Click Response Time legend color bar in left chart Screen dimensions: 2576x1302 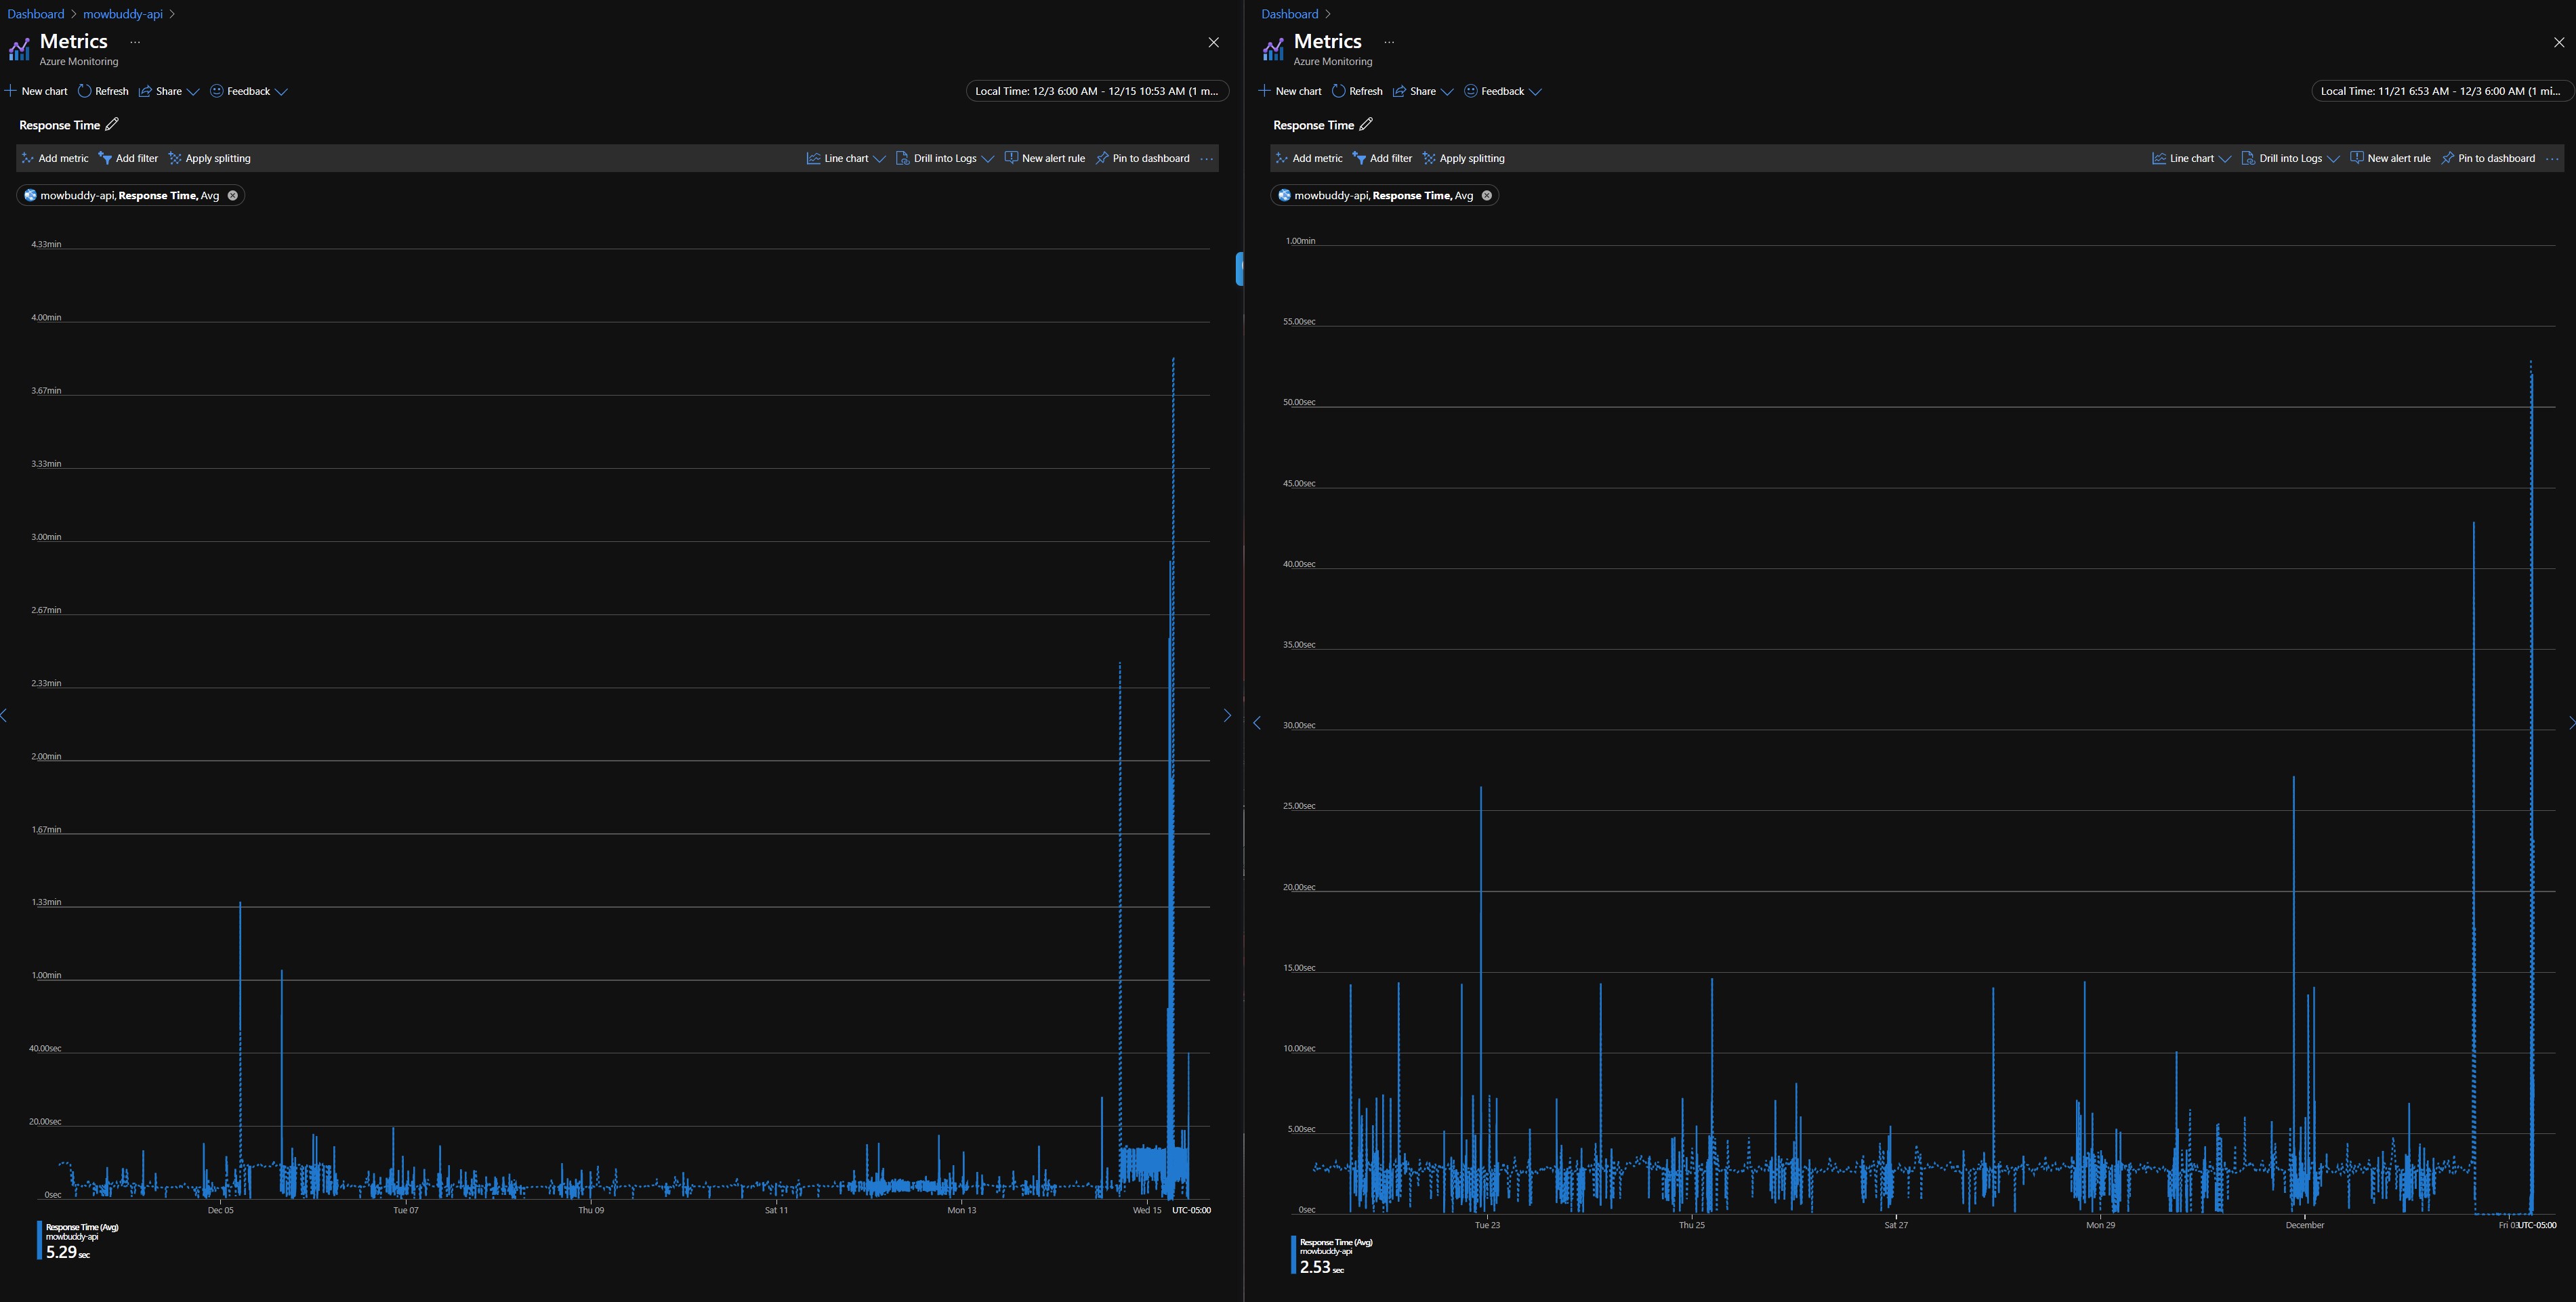(39, 1240)
